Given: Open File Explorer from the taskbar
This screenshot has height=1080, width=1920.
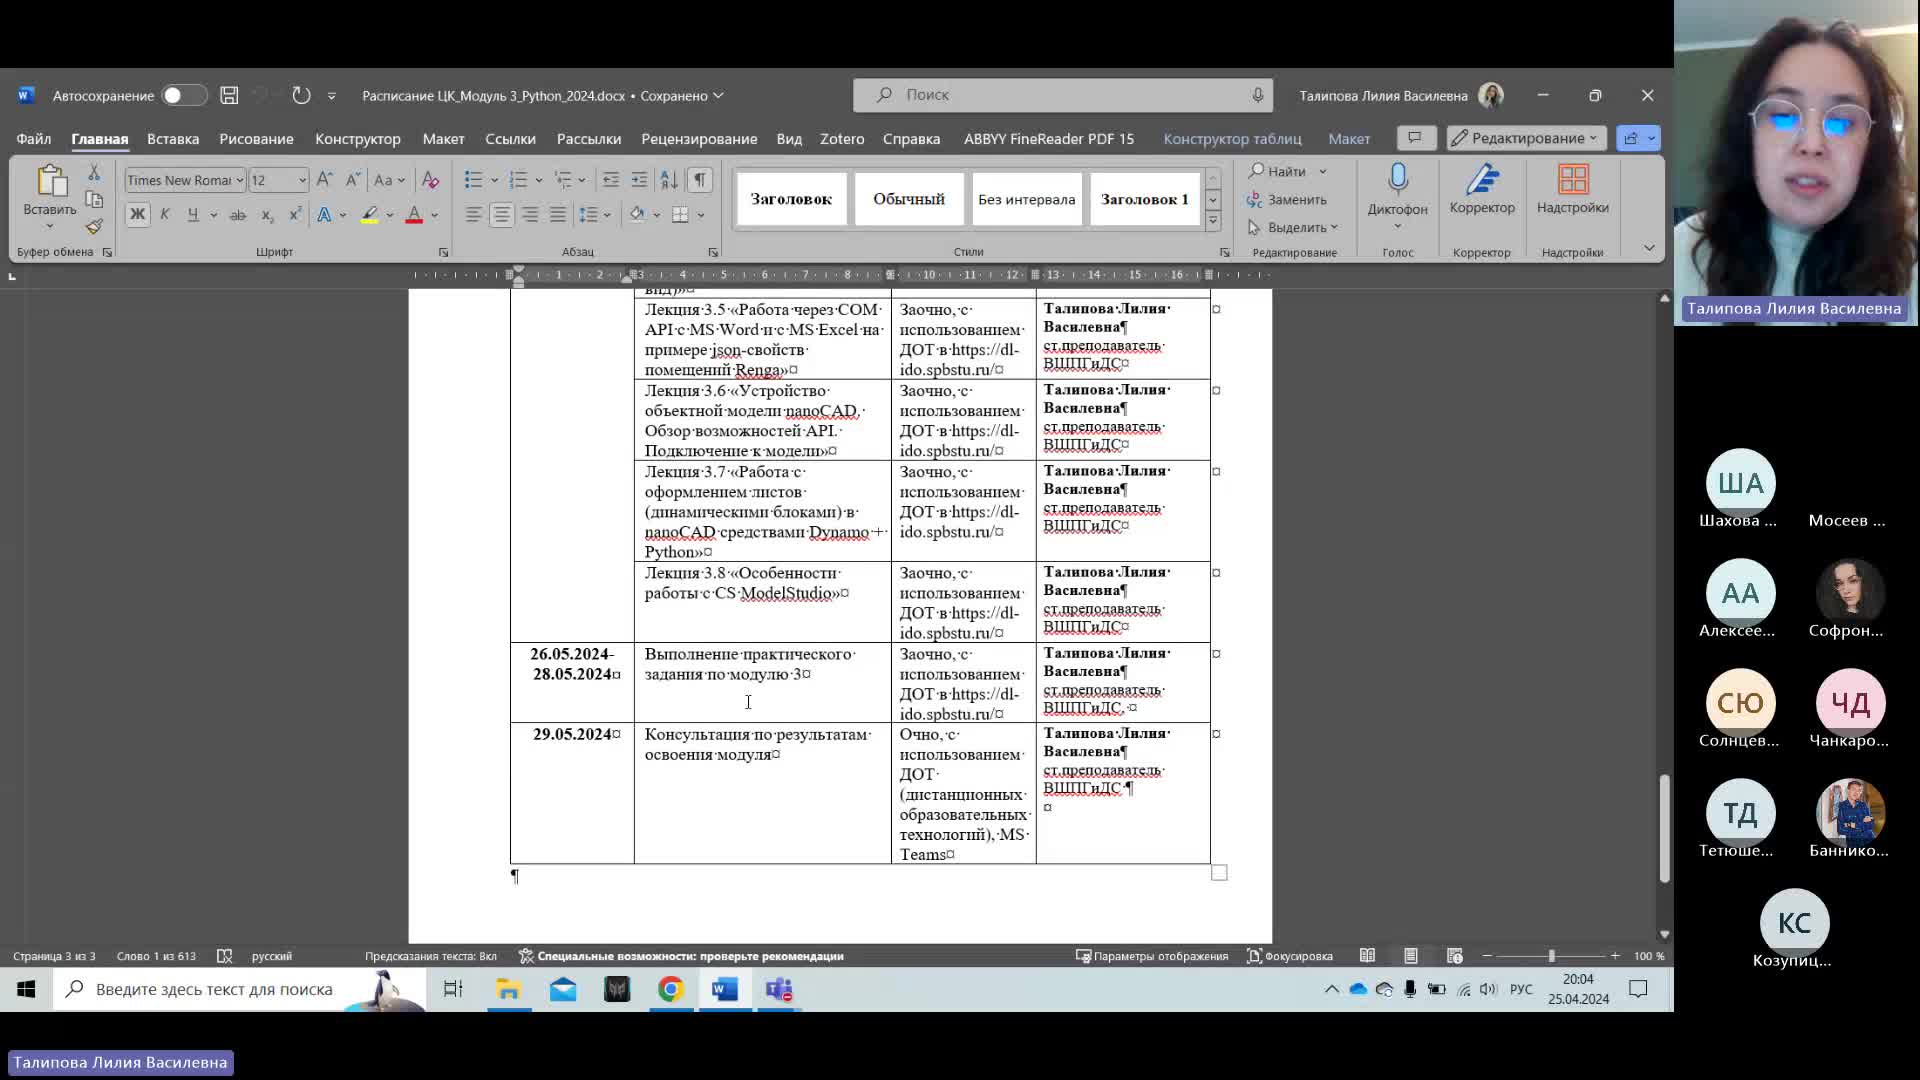Looking at the screenshot, I should coord(509,989).
